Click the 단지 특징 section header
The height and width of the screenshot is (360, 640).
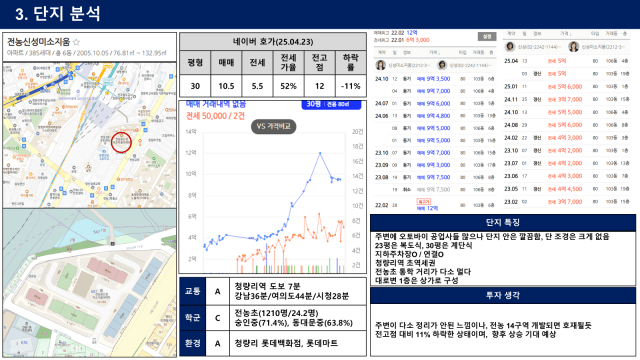tap(503, 222)
